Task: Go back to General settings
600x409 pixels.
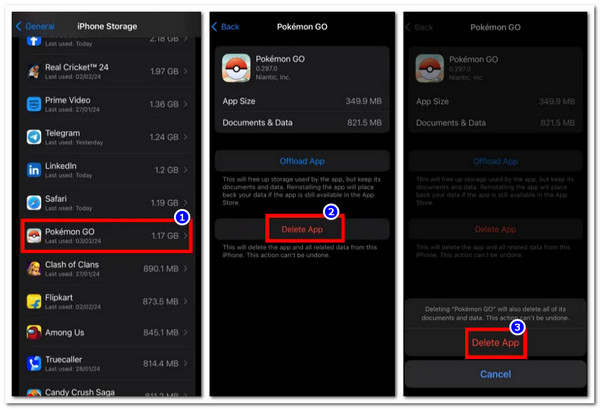Action: (36, 26)
